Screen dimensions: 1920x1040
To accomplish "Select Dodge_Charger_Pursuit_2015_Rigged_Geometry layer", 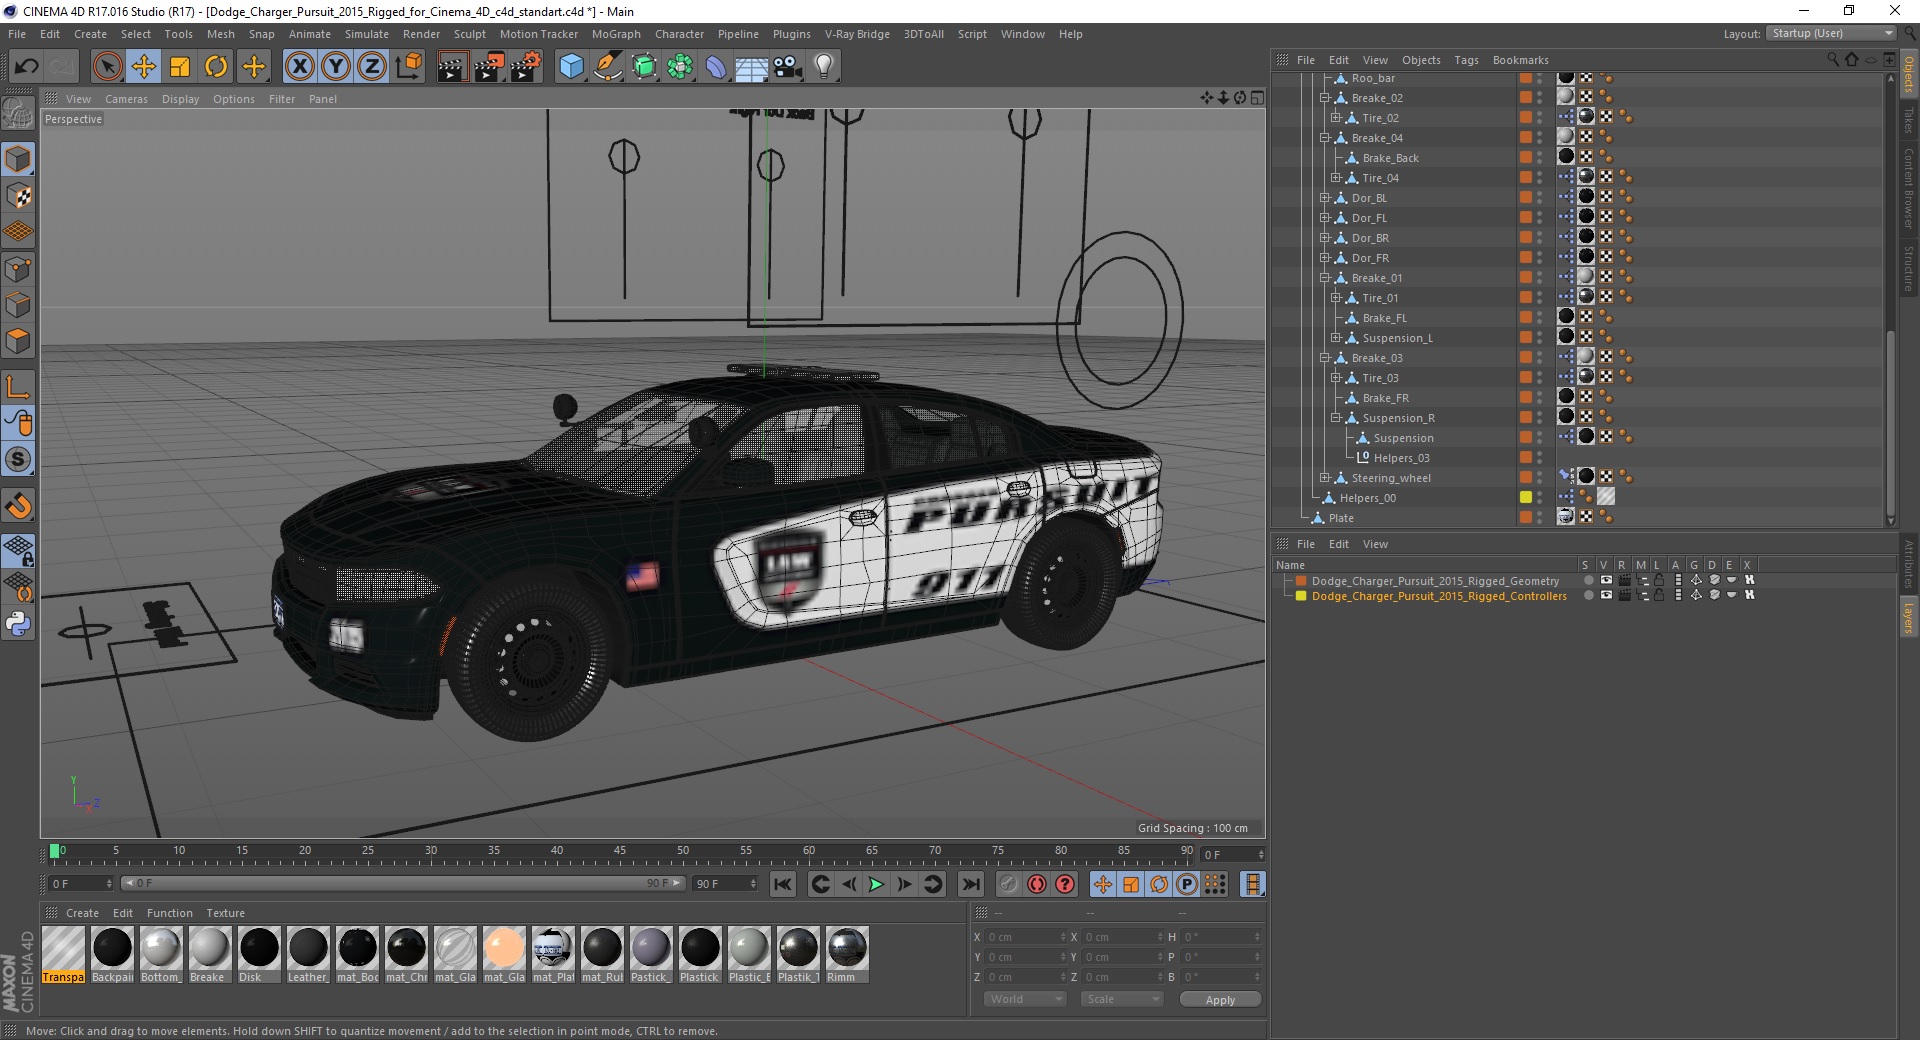I will (1435, 581).
